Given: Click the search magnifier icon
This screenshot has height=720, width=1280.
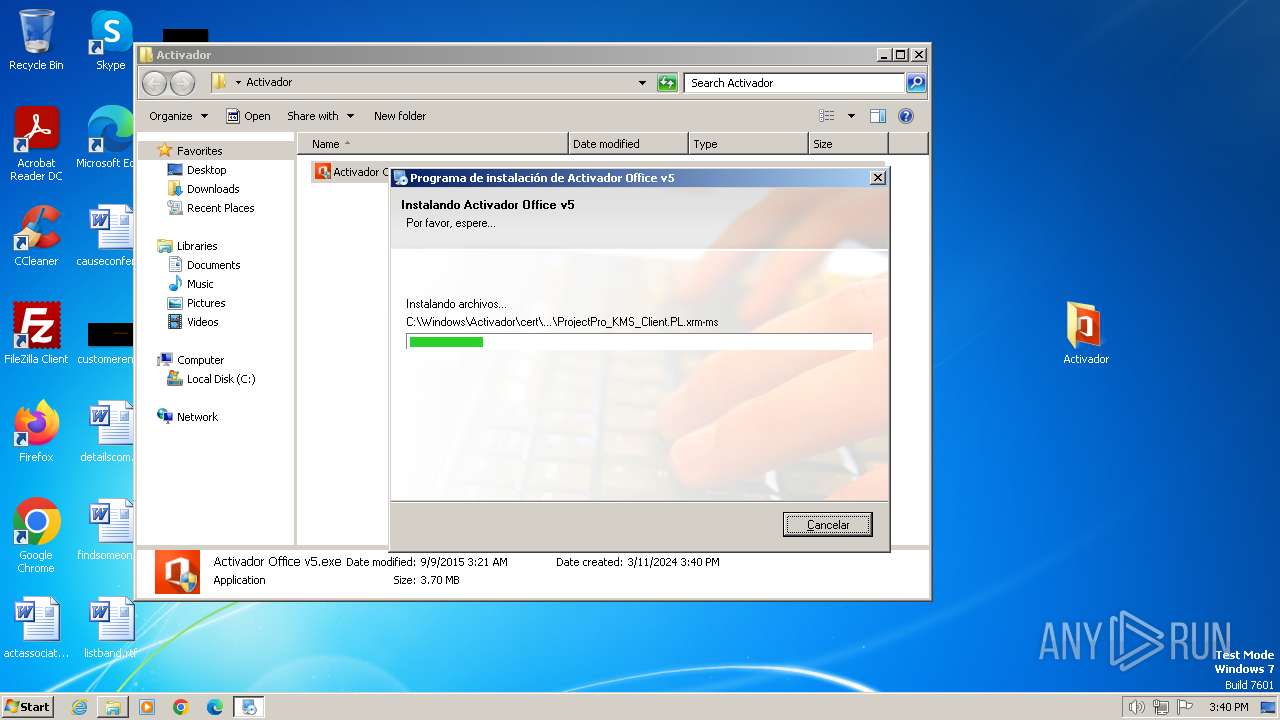Looking at the screenshot, I should click(916, 83).
